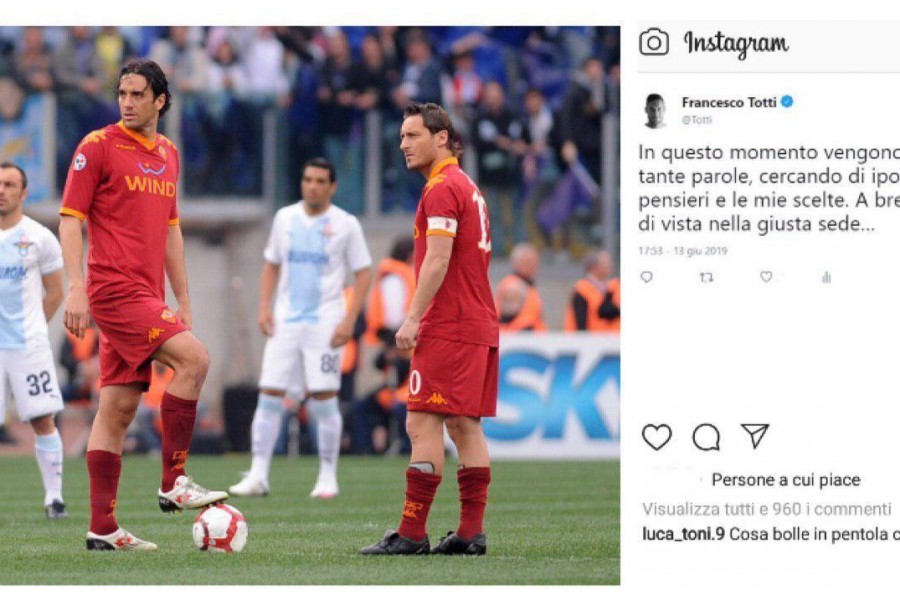Click the tweet timestamp 17:53 - 13 giu 2019
This screenshot has height=600, width=900.
click(x=683, y=251)
